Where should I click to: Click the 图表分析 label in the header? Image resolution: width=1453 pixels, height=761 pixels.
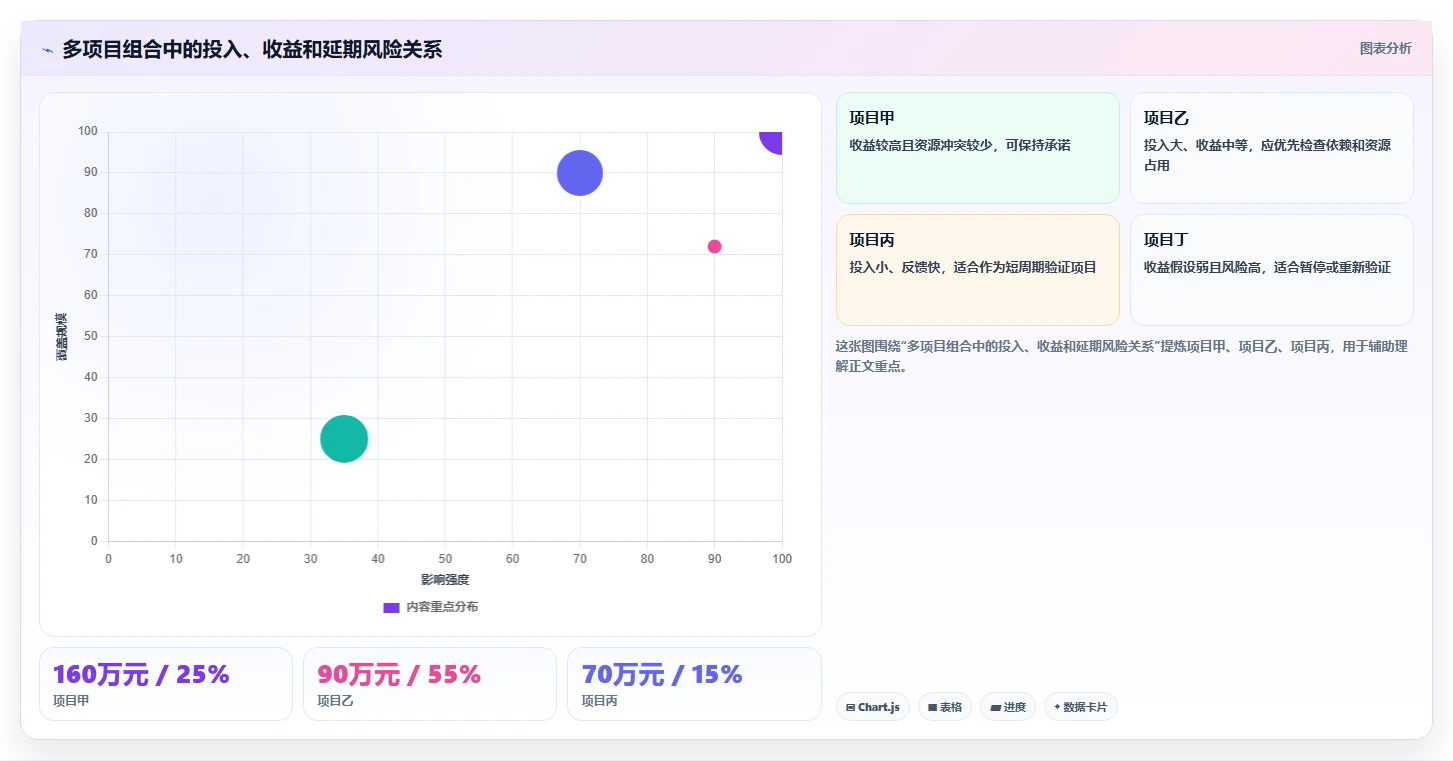[x=1385, y=48]
